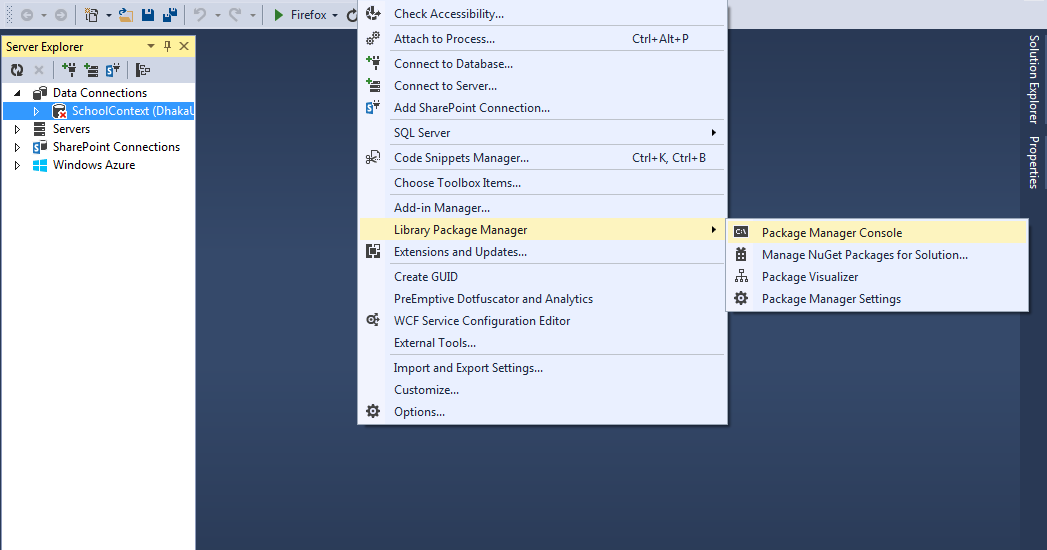Click the Connect to Database toolbar icon
Screen dimensions: 1047x550
point(69,69)
